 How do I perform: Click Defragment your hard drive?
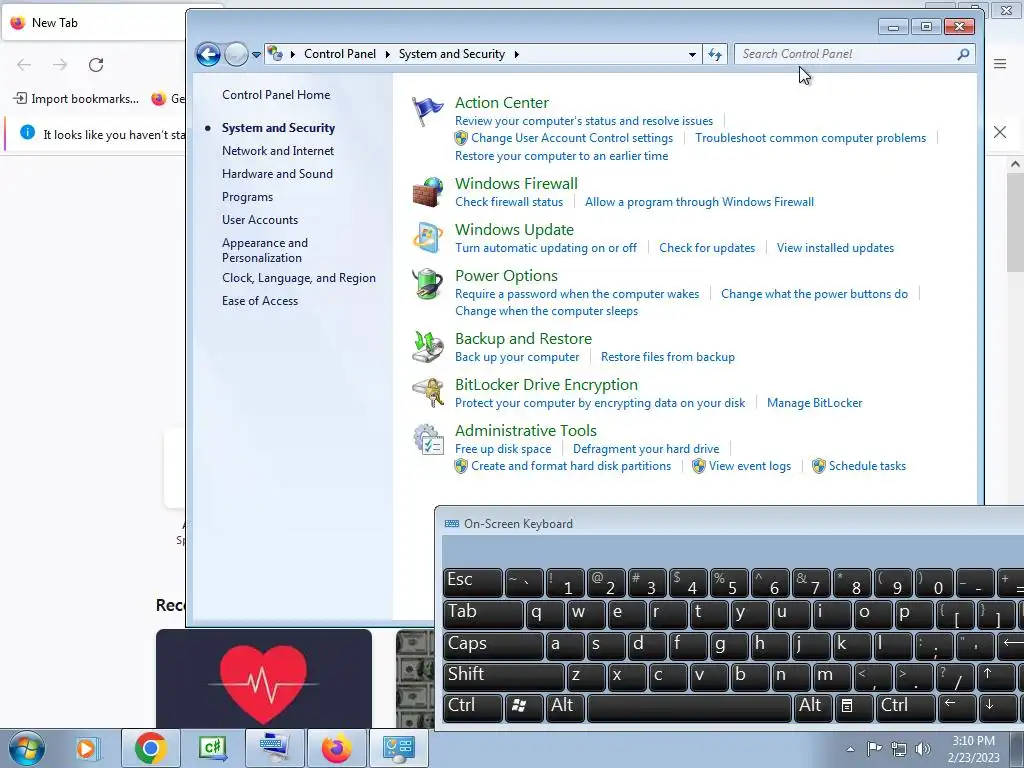(x=646, y=449)
